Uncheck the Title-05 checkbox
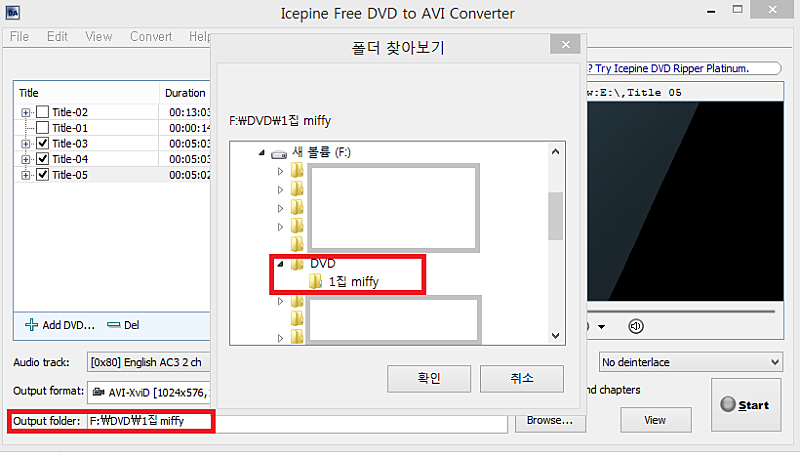Viewport: 800px width, 458px height. (x=43, y=175)
